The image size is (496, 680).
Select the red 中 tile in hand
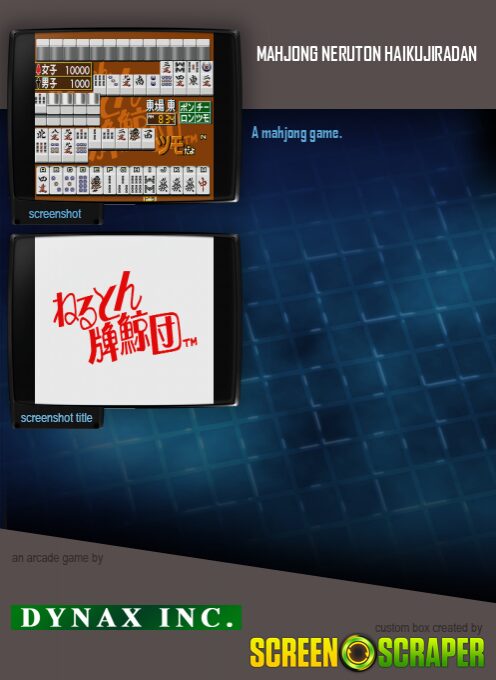click(203, 180)
